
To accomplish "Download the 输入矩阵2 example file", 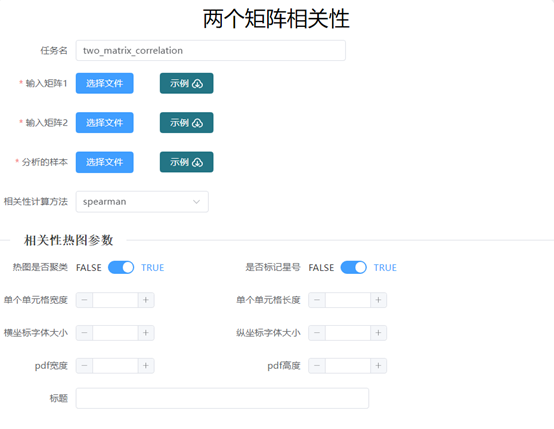I will tap(186, 123).
